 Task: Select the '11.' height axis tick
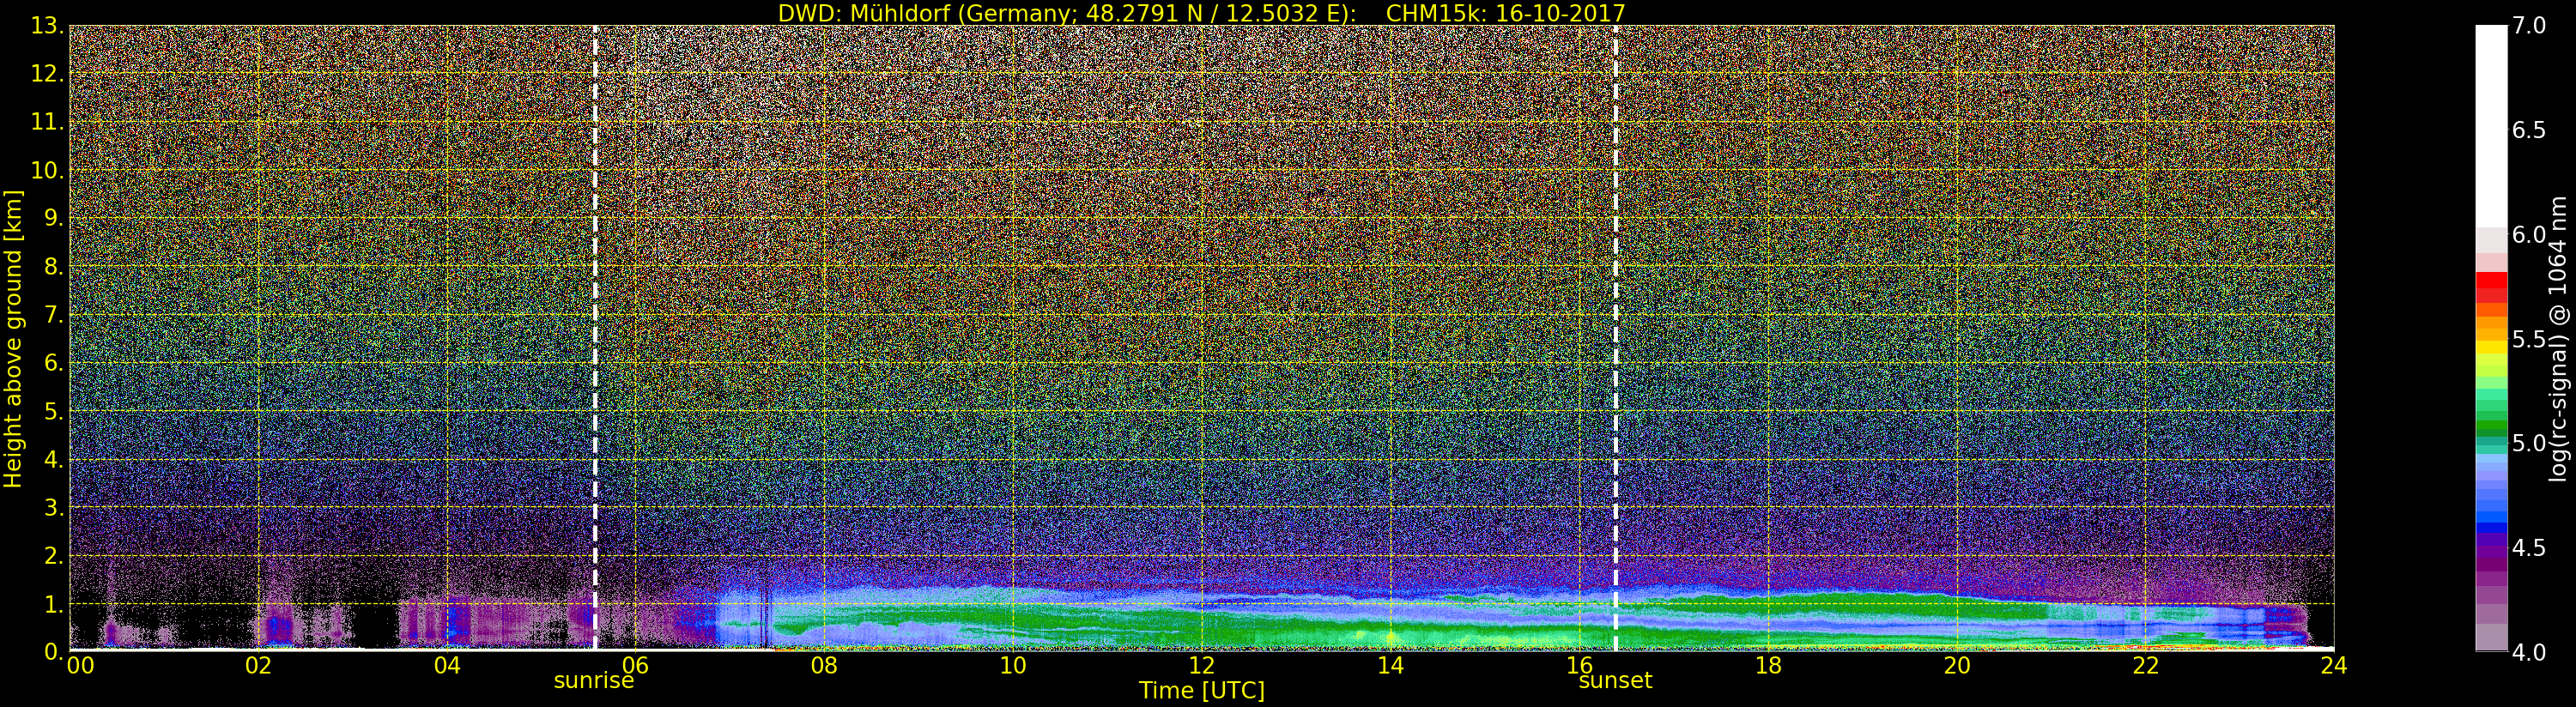pyautogui.click(x=47, y=122)
